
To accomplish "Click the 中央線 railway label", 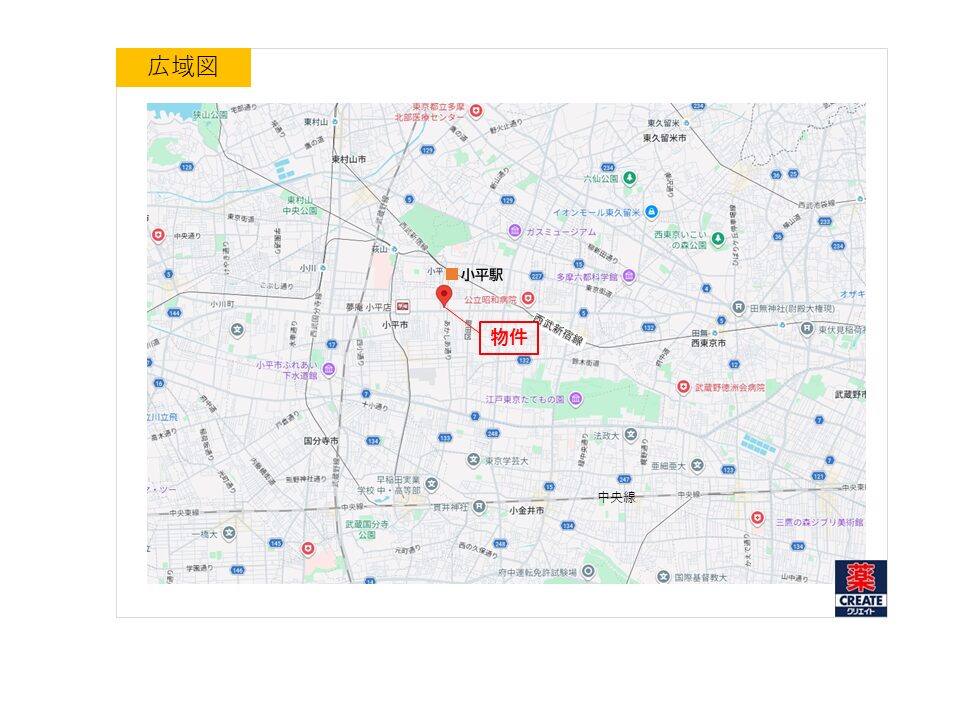I will click(x=617, y=497).
